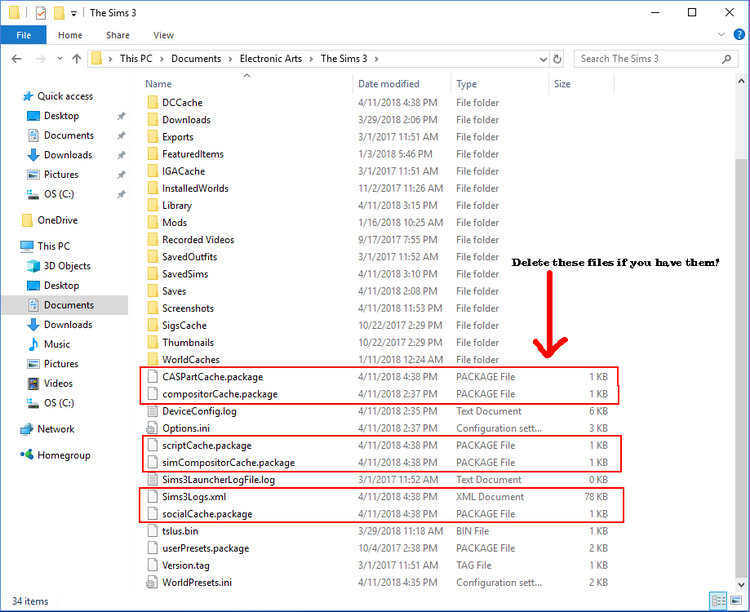Click the scroll down arrow of file list
750x612 pixels.
pyautogui.click(x=741, y=585)
